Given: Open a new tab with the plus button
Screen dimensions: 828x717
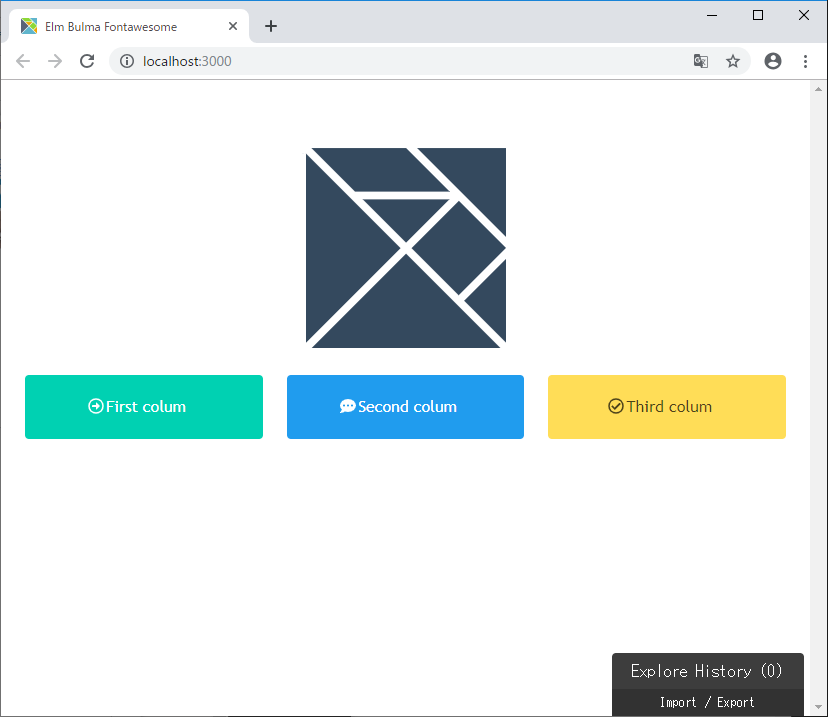Looking at the screenshot, I should pos(271,26).
